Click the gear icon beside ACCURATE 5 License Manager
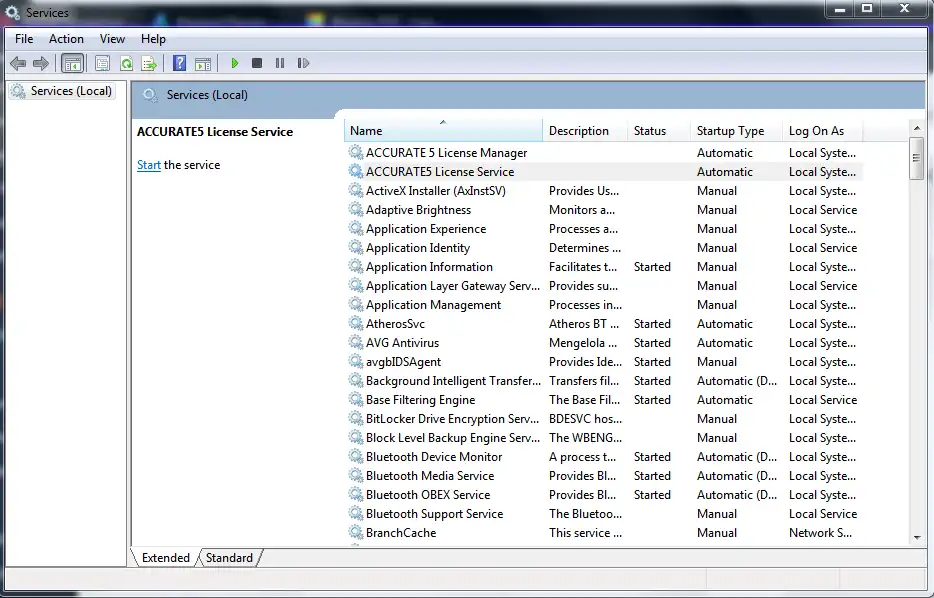The width and height of the screenshot is (934, 598). (356, 152)
